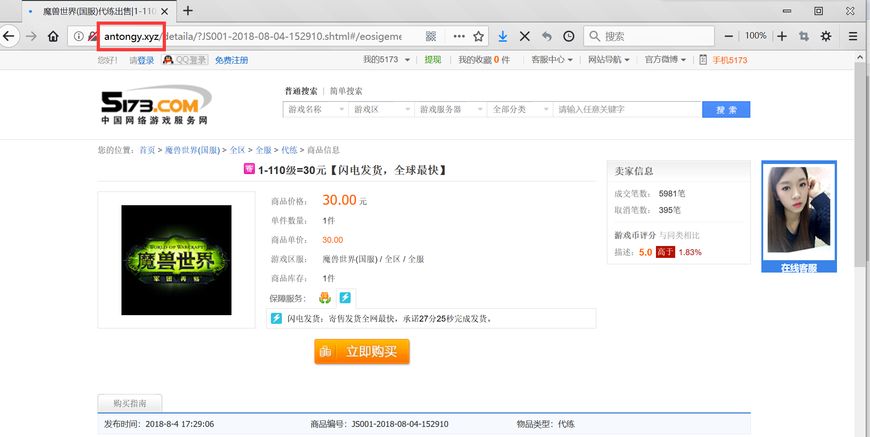
Task: Click the URL address bar
Action: pyautogui.click(x=277, y=36)
